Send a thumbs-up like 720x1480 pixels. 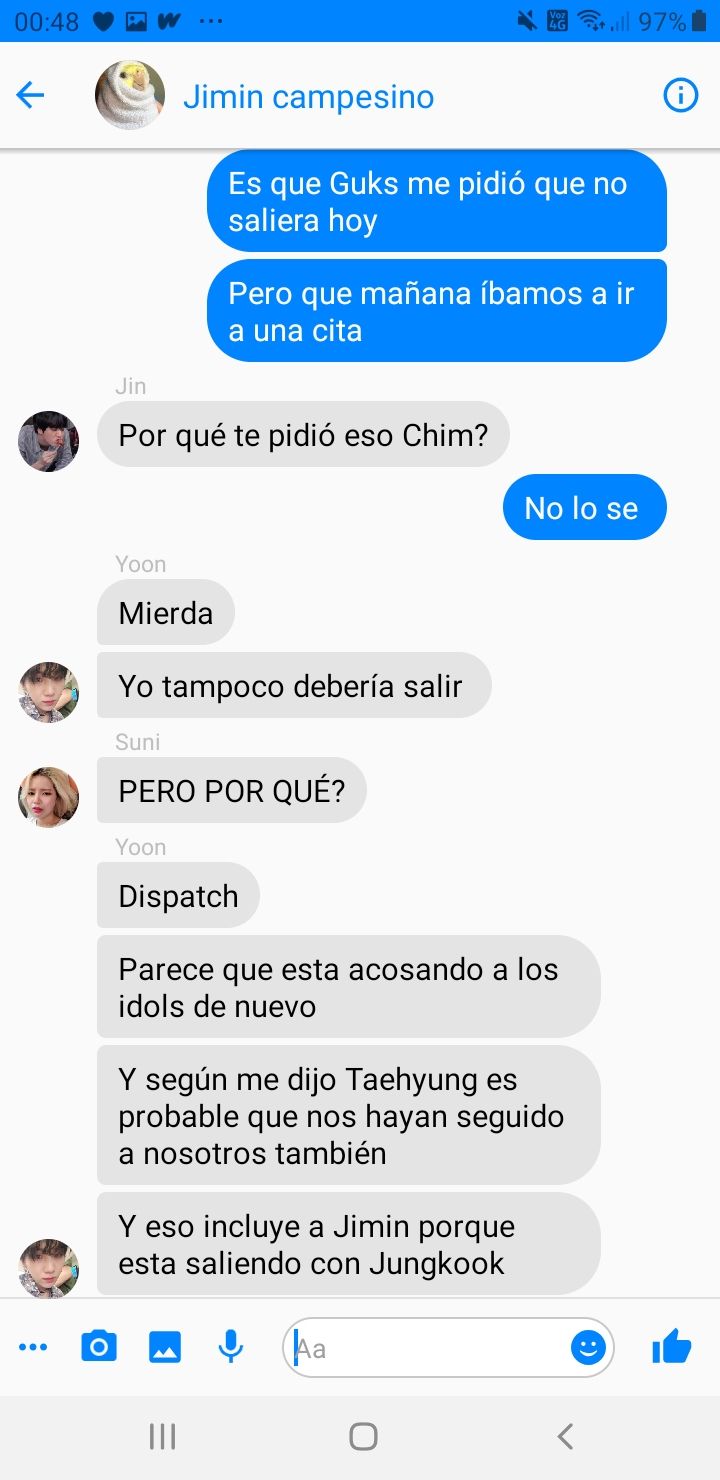(672, 1347)
